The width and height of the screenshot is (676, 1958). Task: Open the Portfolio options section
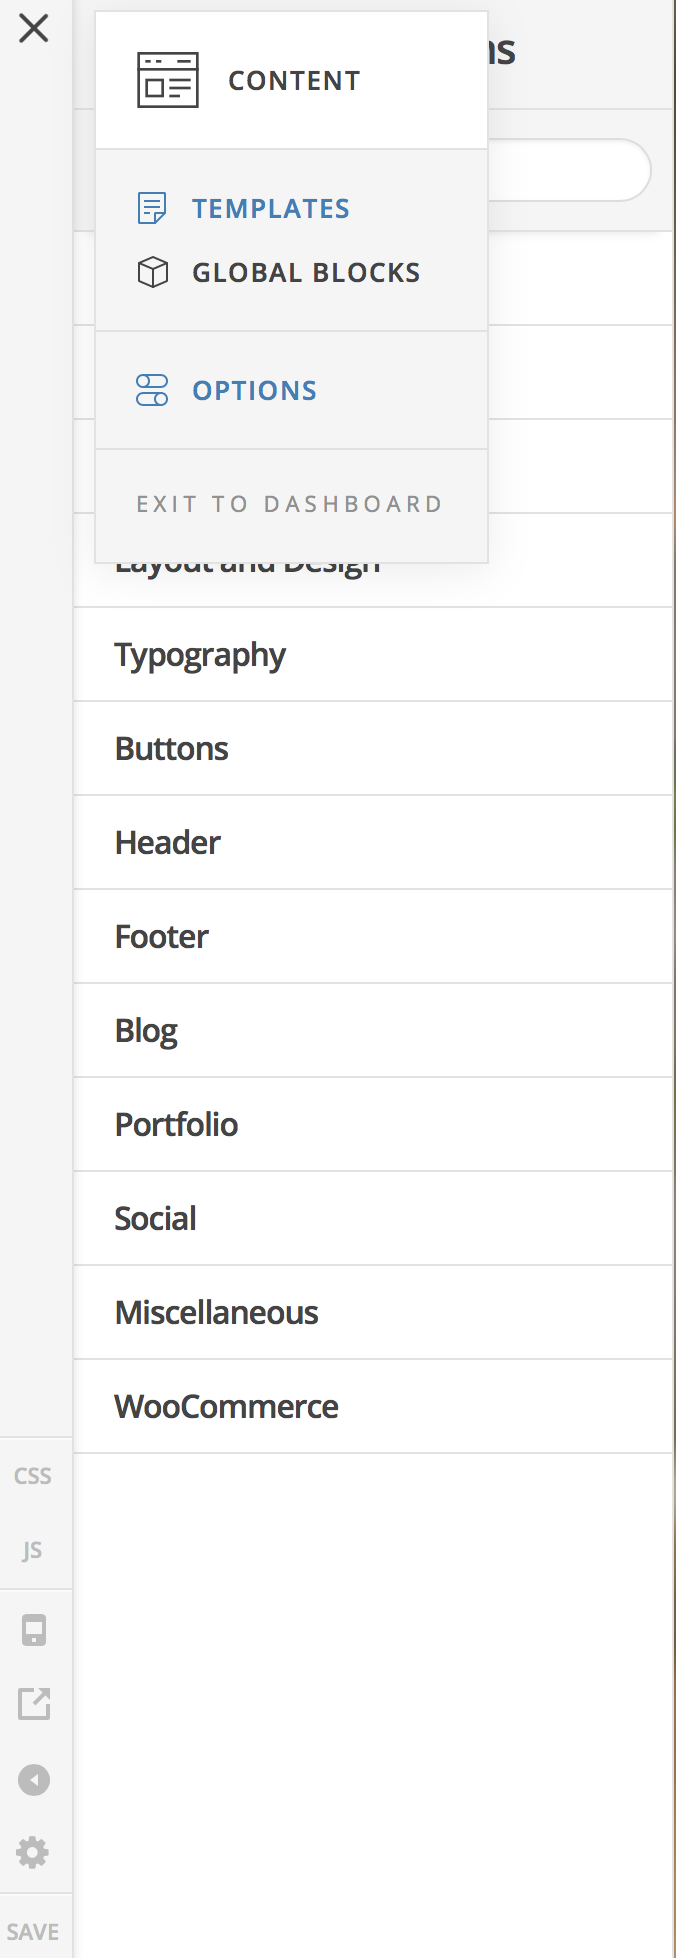coord(177,1125)
